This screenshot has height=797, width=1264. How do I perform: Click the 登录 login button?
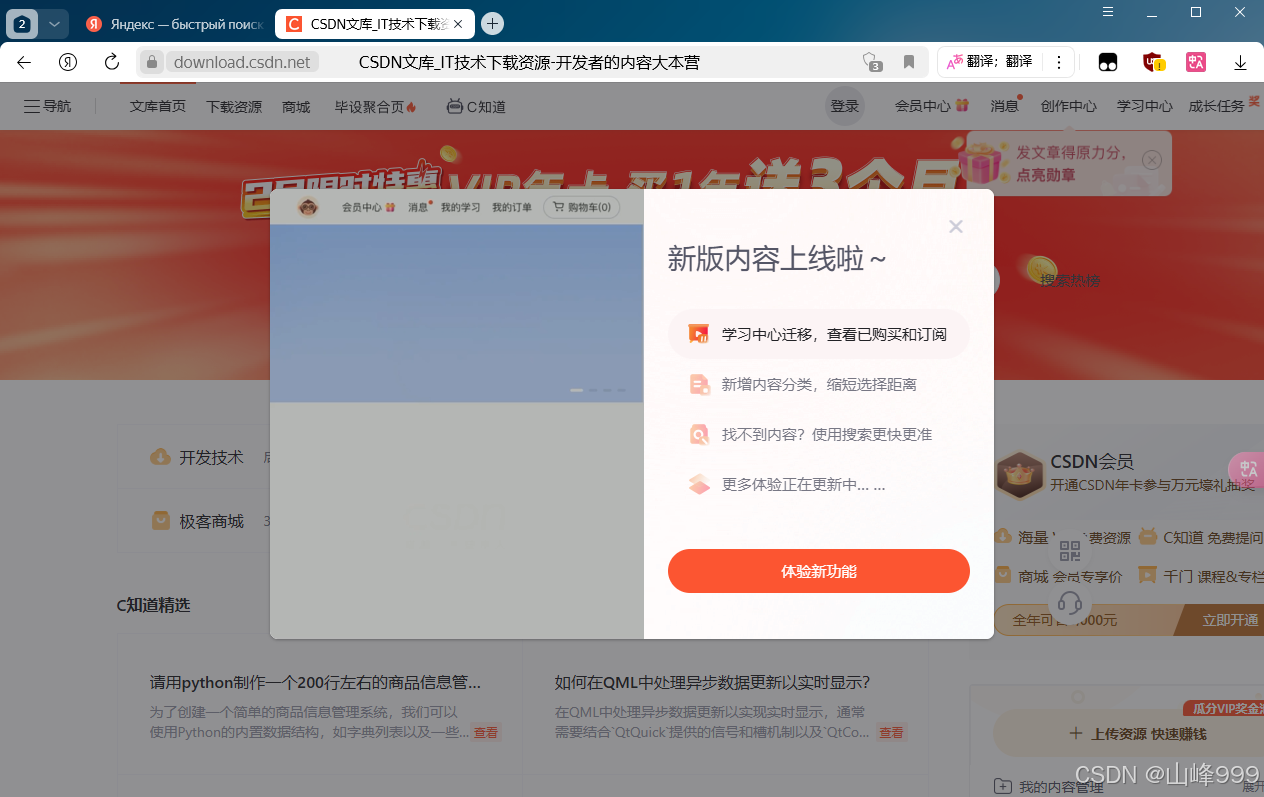845,106
